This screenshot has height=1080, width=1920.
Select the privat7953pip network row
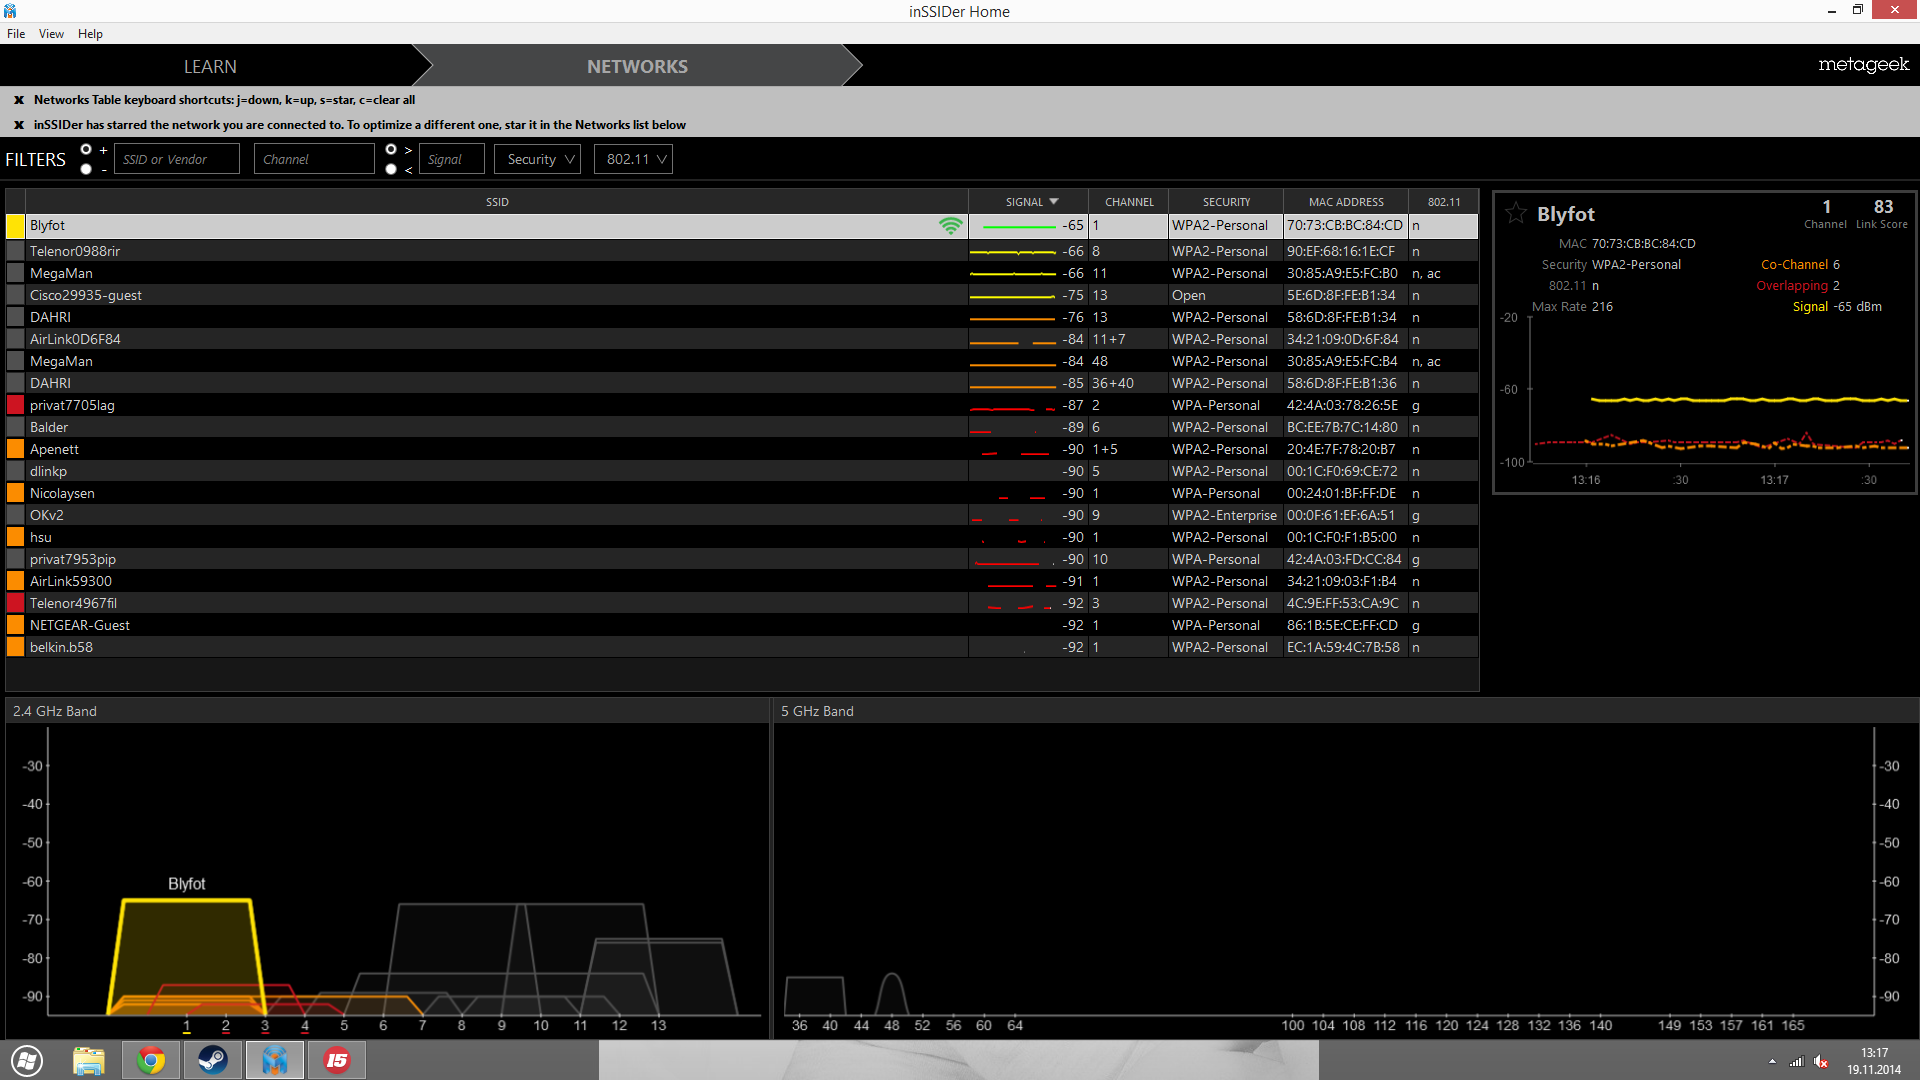[x=742, y=559]
